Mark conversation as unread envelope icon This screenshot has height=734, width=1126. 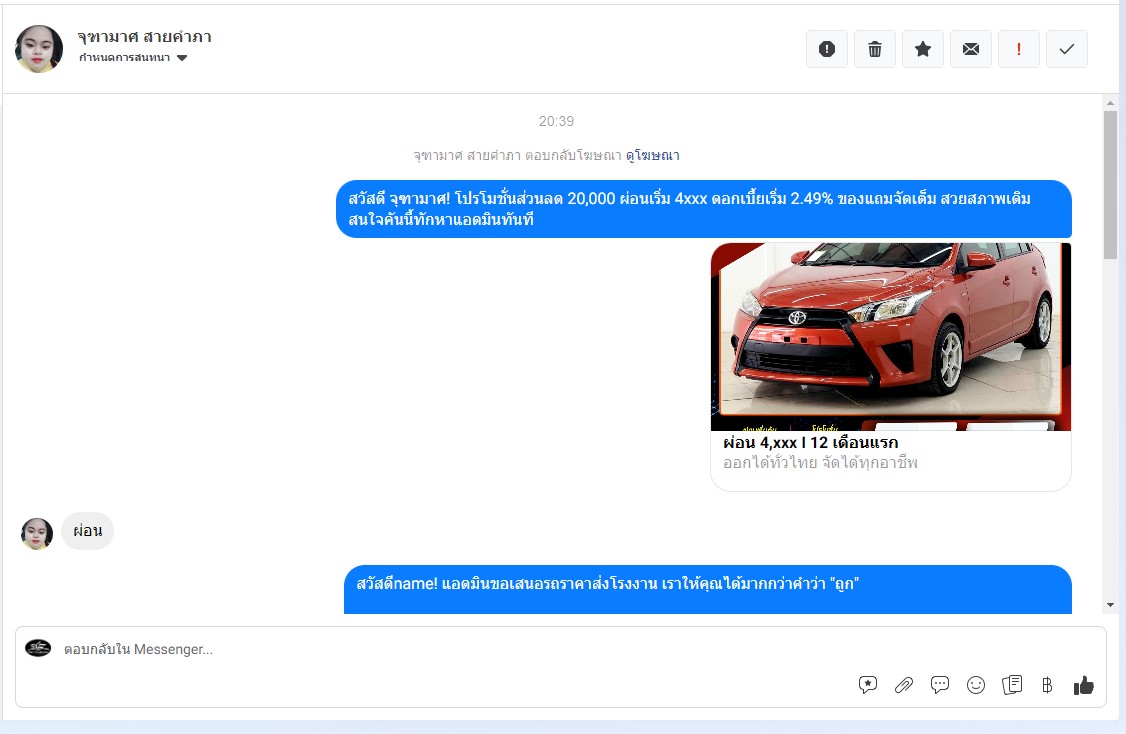(971, 49)
